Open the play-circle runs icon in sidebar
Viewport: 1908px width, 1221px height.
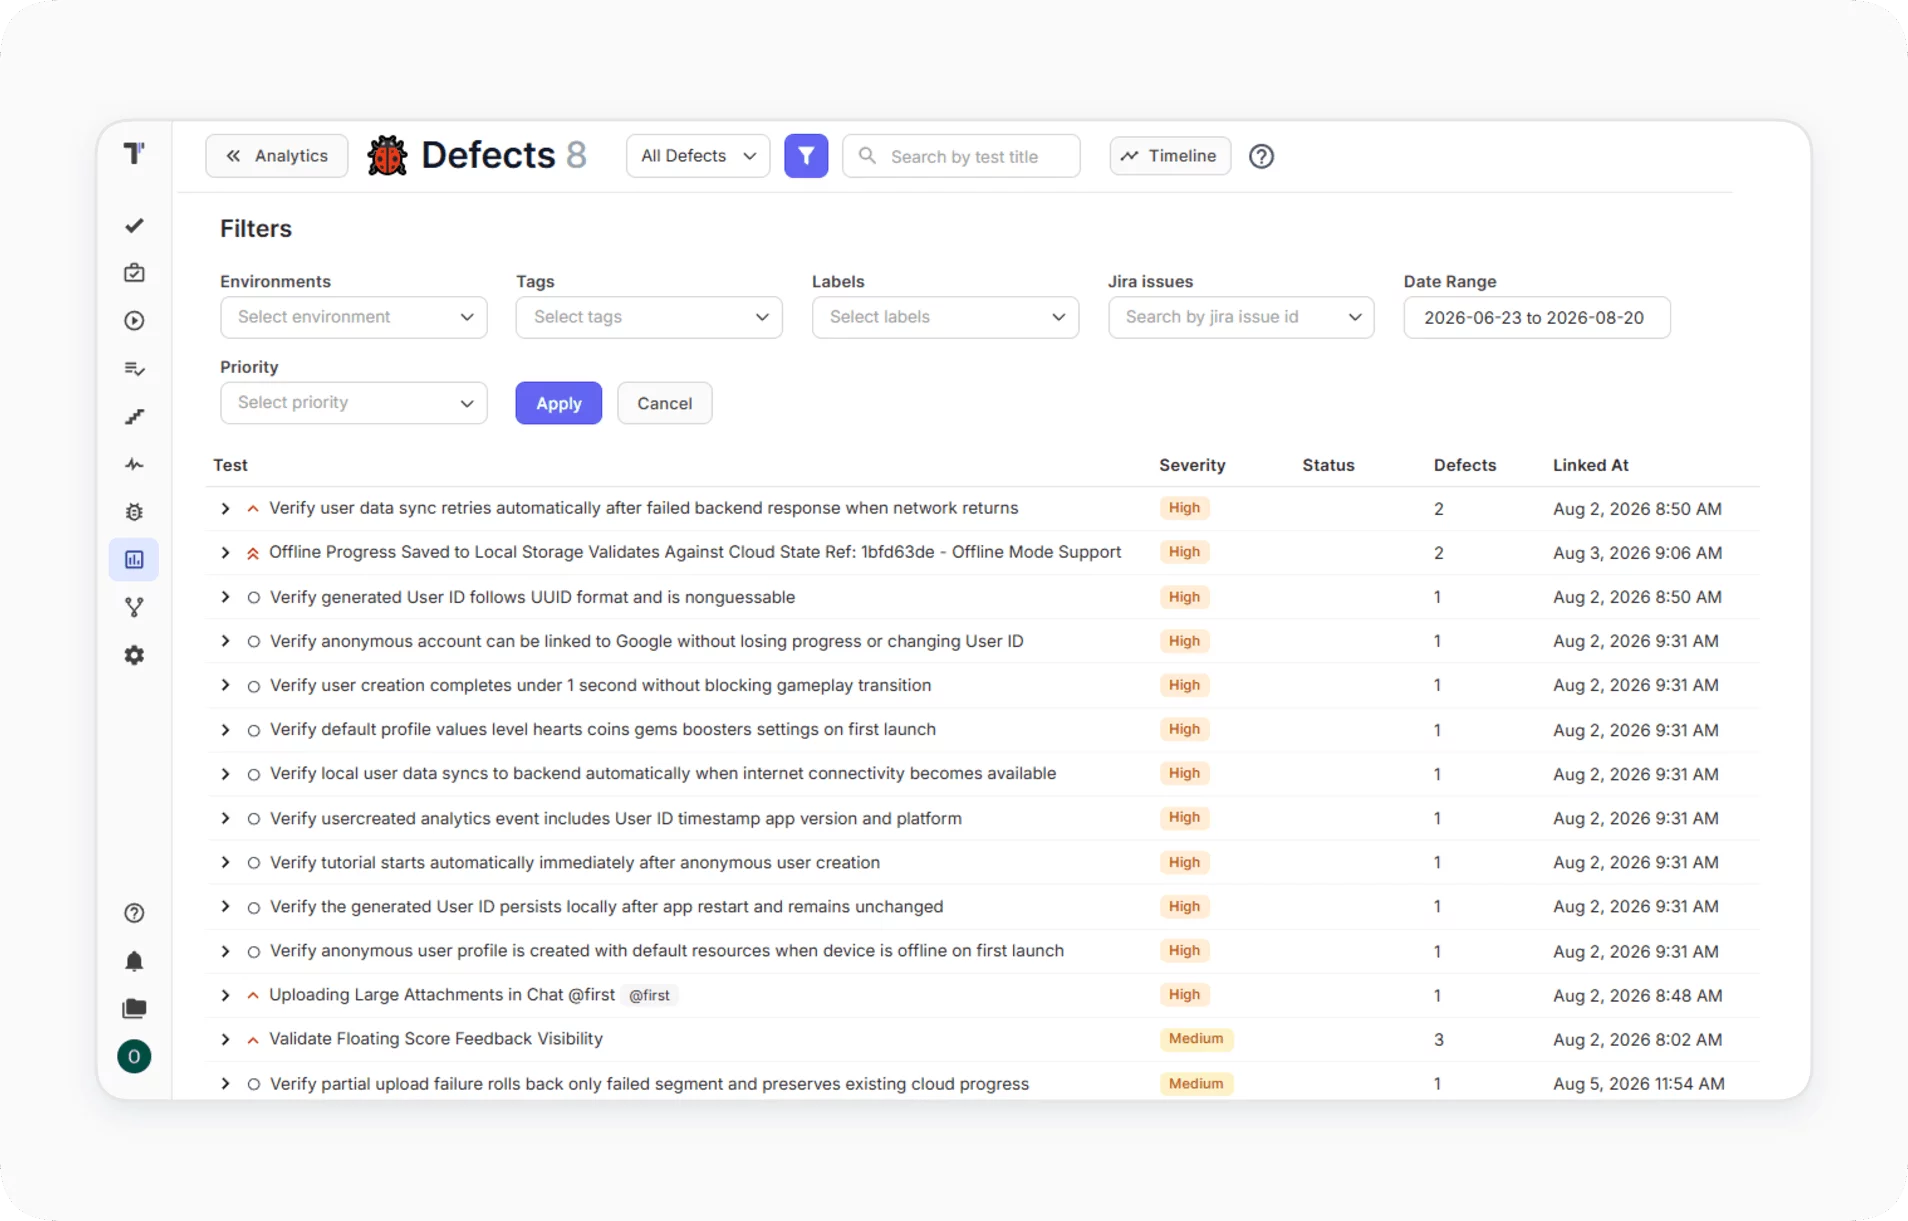[x=134, y=321]
